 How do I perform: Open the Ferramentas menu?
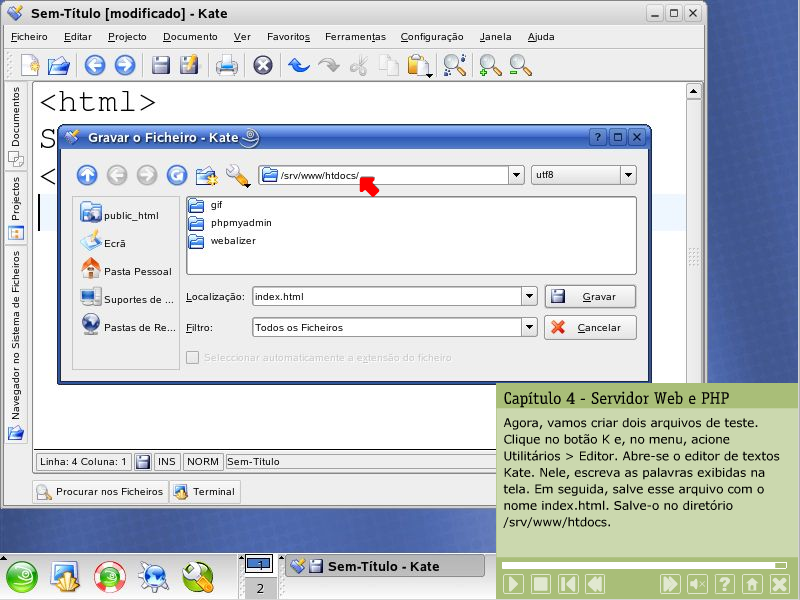click(355, 36)
